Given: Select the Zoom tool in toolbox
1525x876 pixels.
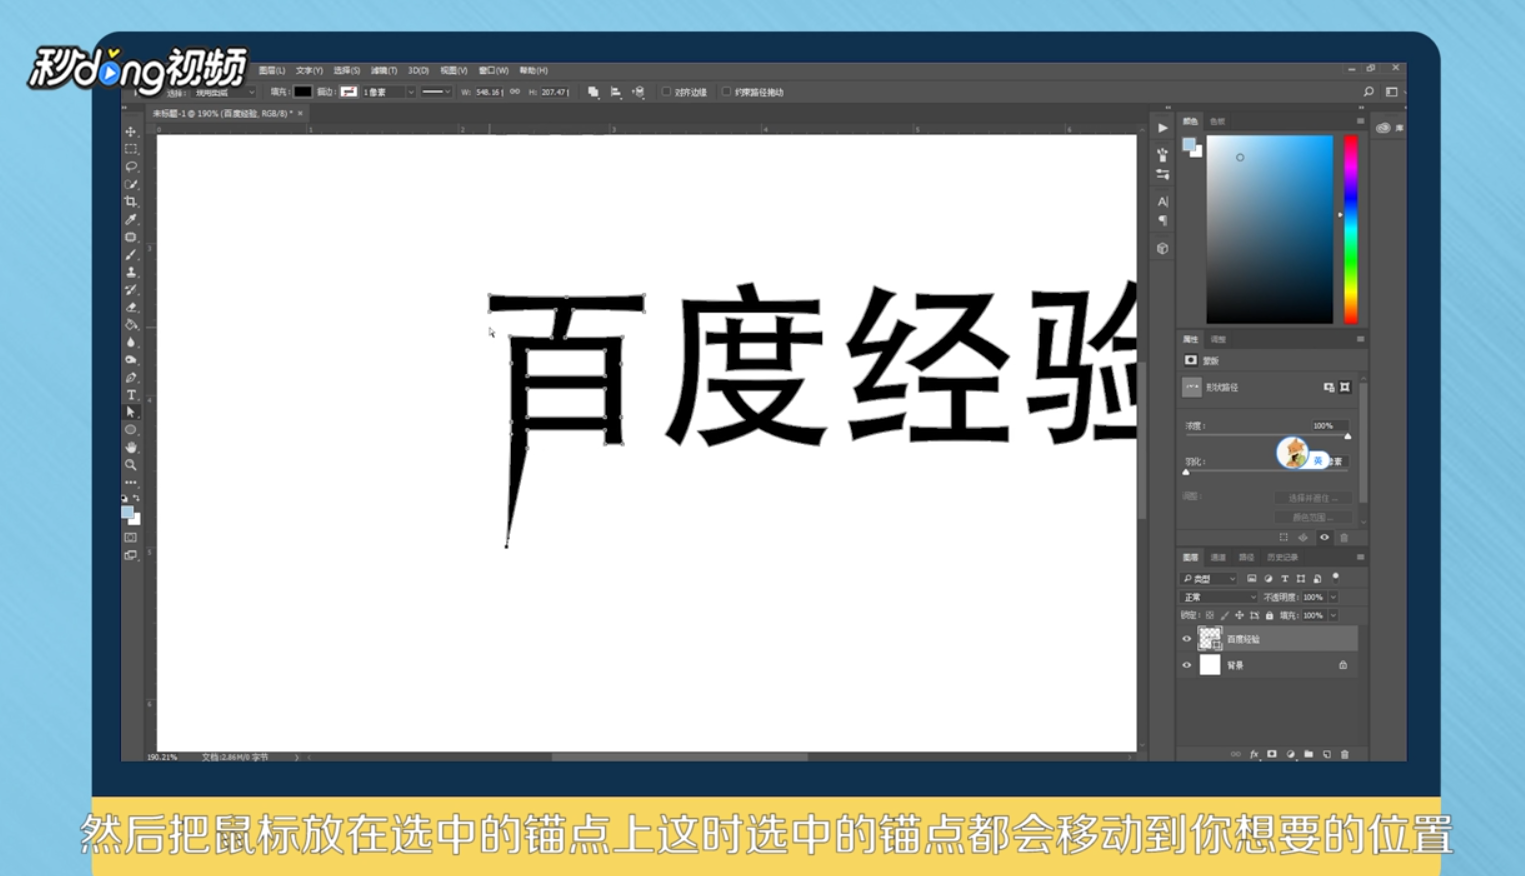Looking at the screenshot, I should (x=131, y=465).
